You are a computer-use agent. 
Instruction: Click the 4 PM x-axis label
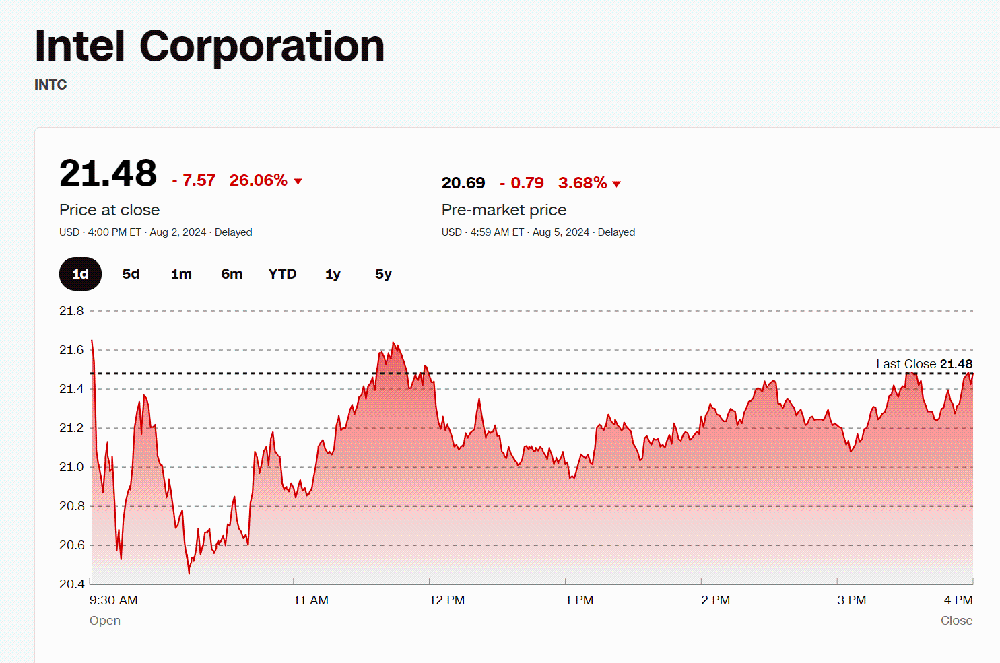coord(959,601)
